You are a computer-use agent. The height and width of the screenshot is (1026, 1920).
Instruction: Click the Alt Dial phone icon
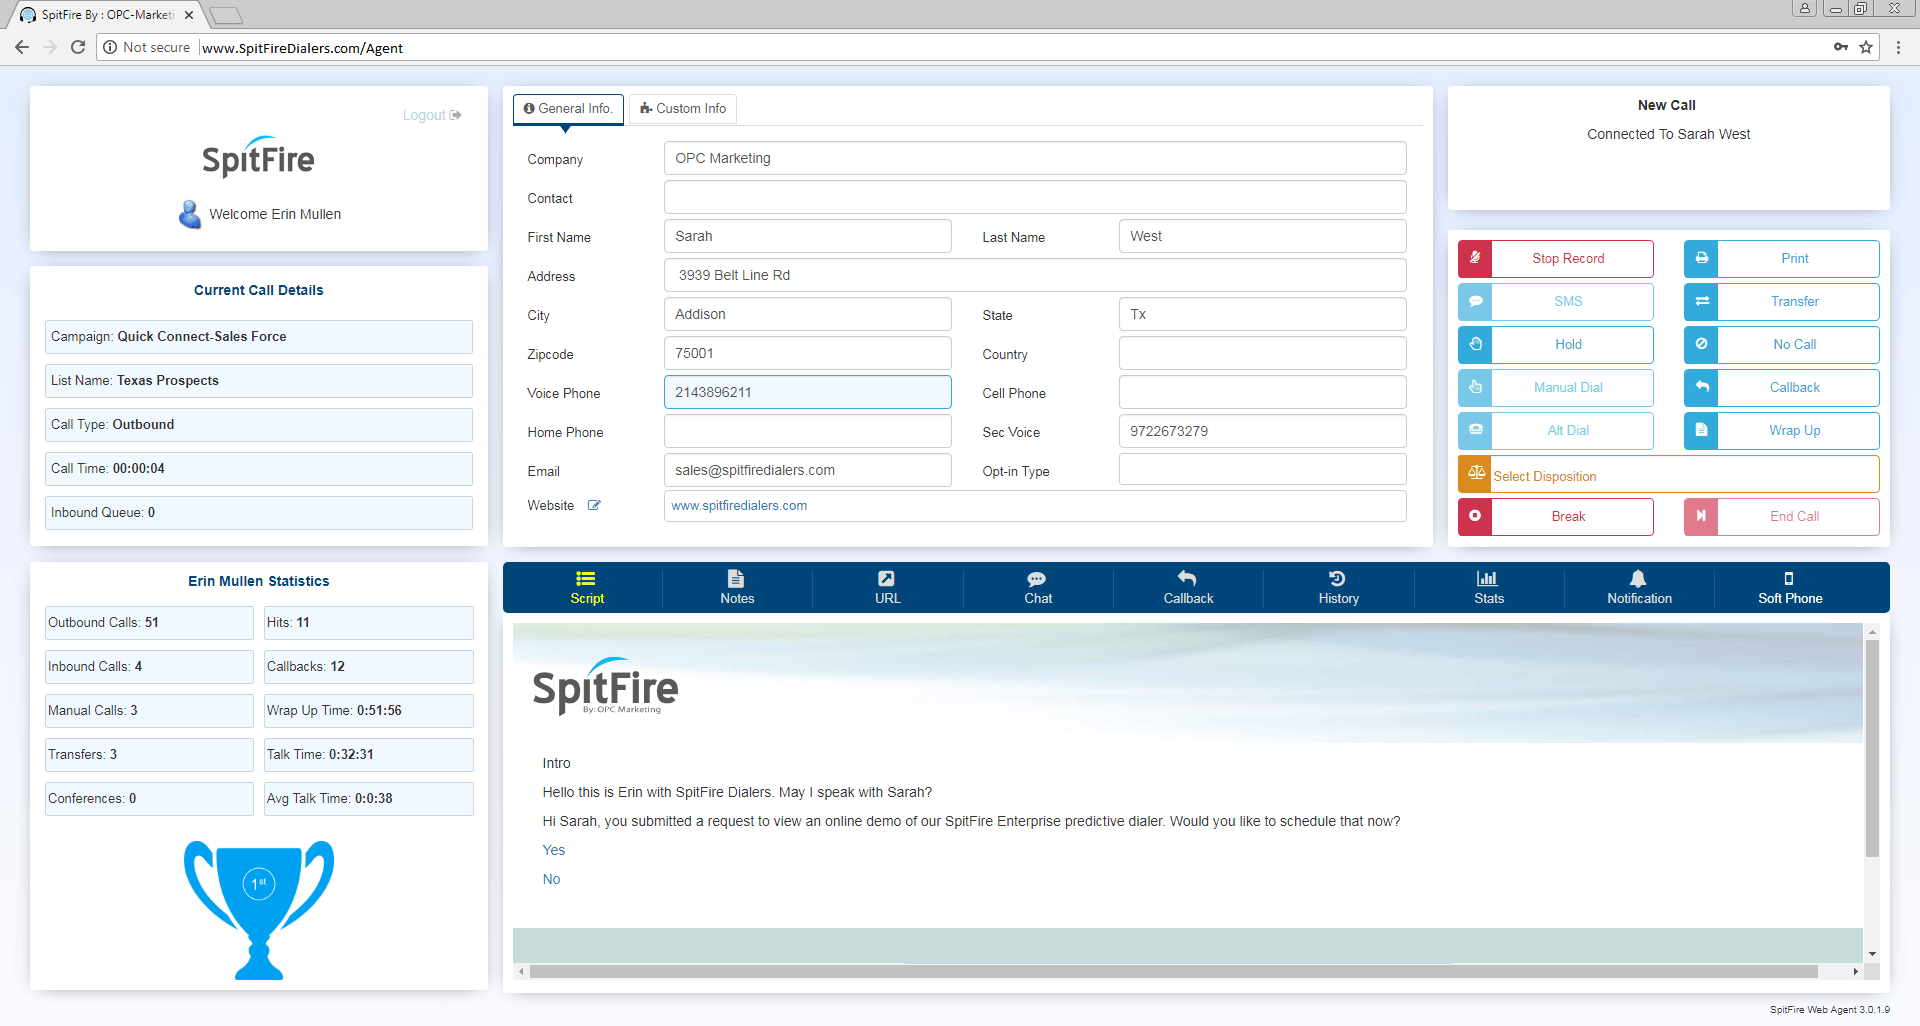1475,430
